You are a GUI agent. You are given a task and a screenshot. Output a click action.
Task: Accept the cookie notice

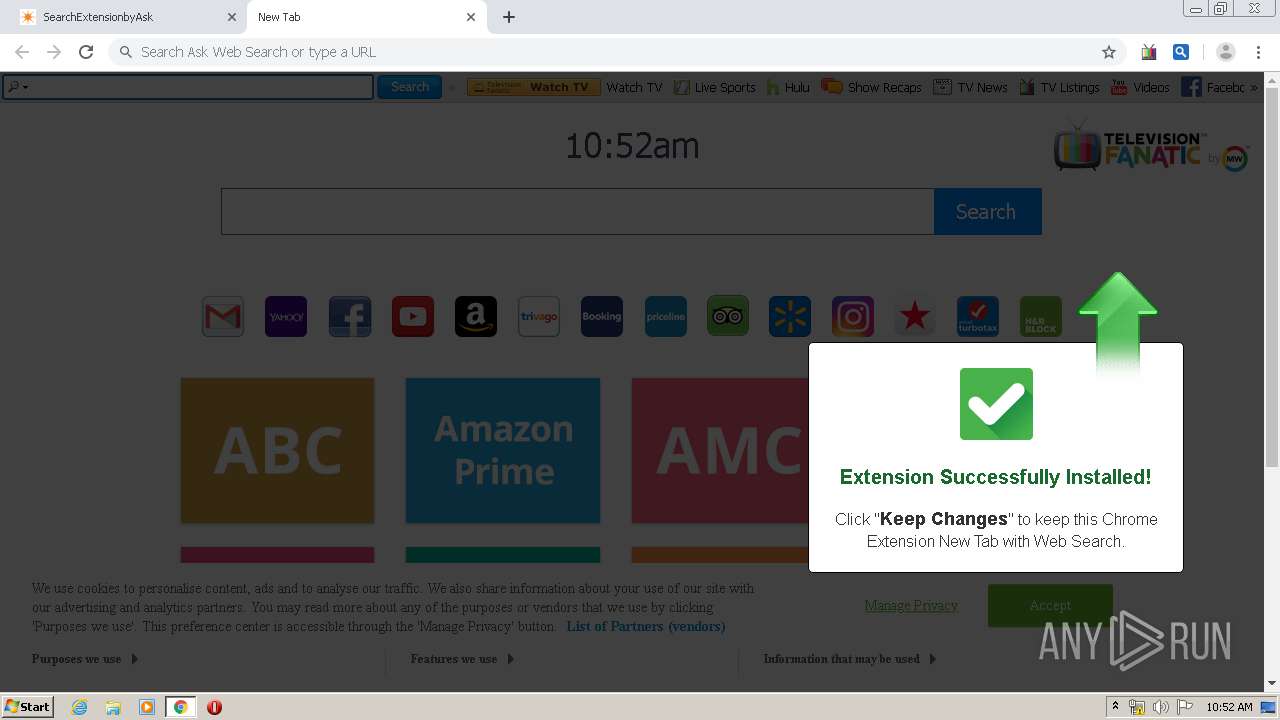(1050, 606)
